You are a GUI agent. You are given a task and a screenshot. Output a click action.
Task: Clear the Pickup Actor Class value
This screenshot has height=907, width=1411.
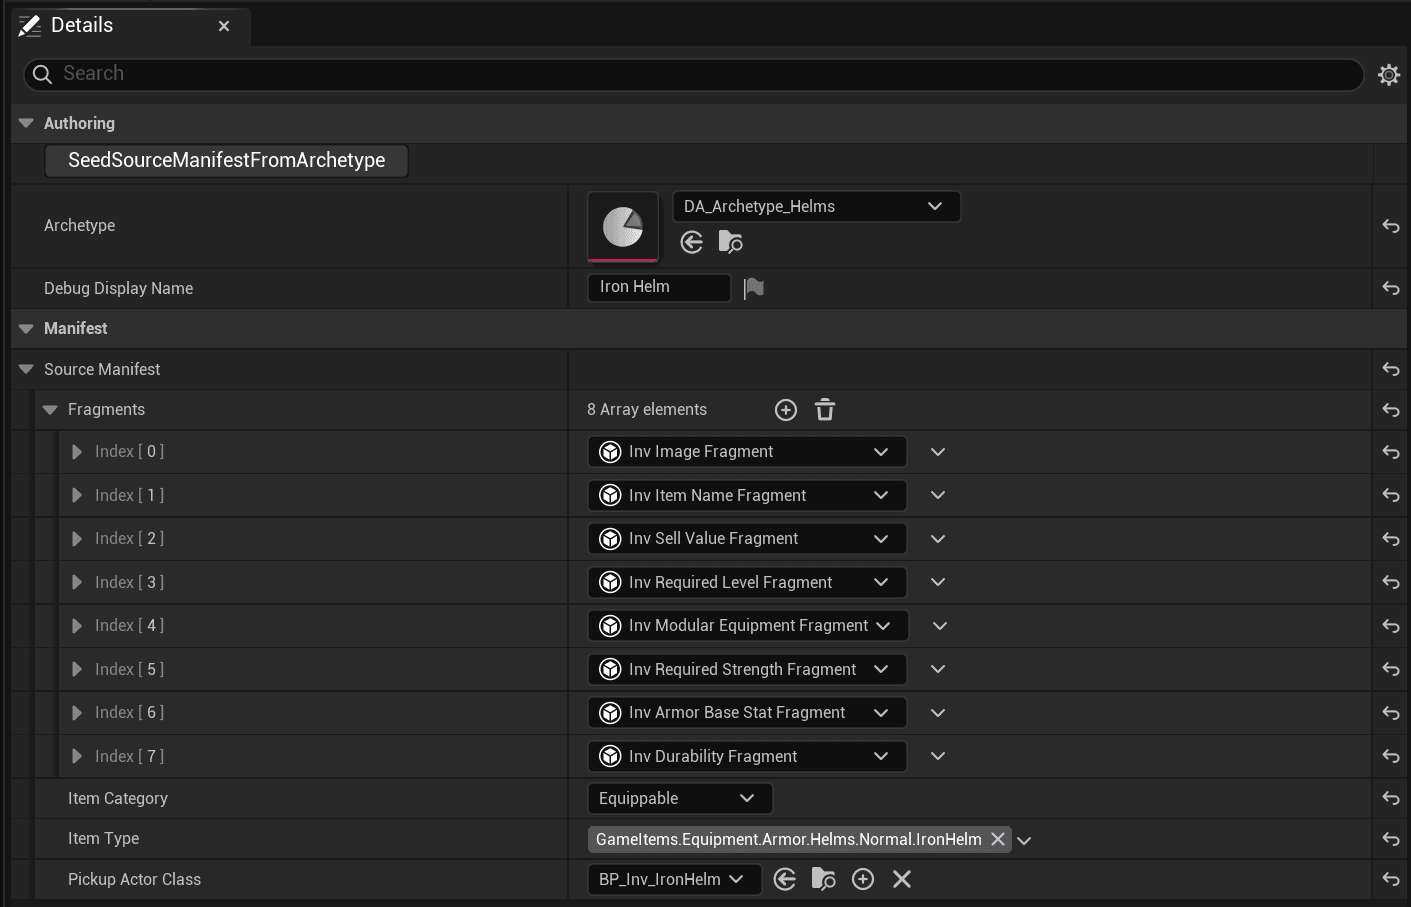902,879
